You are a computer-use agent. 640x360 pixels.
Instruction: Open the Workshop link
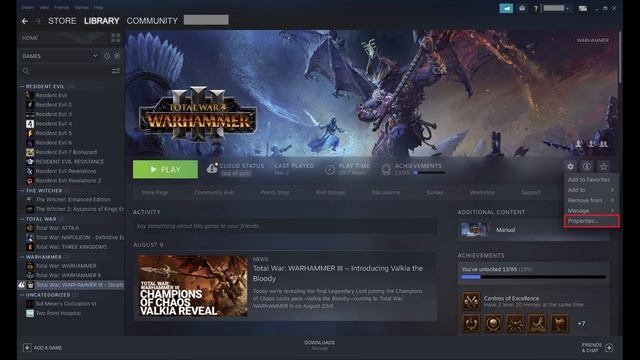[482, 192]
